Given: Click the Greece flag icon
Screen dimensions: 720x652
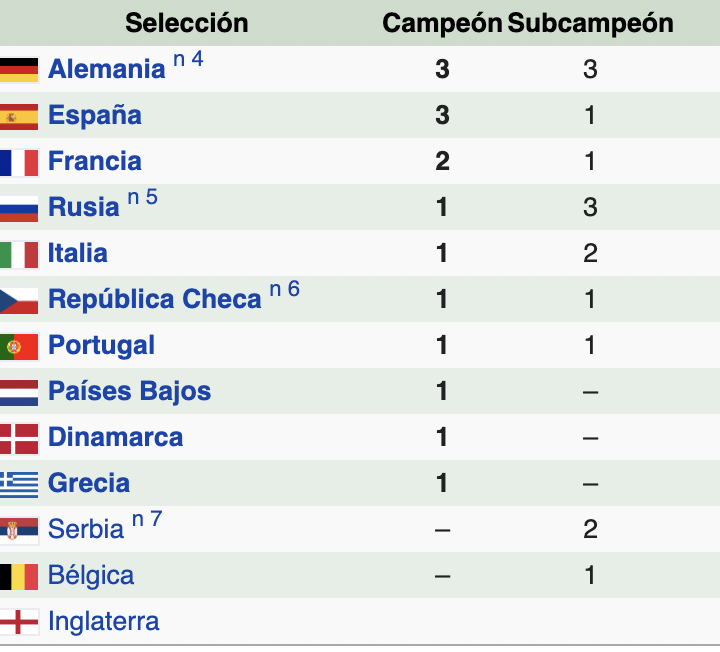Looking at the screenshot, I should 19,485.
